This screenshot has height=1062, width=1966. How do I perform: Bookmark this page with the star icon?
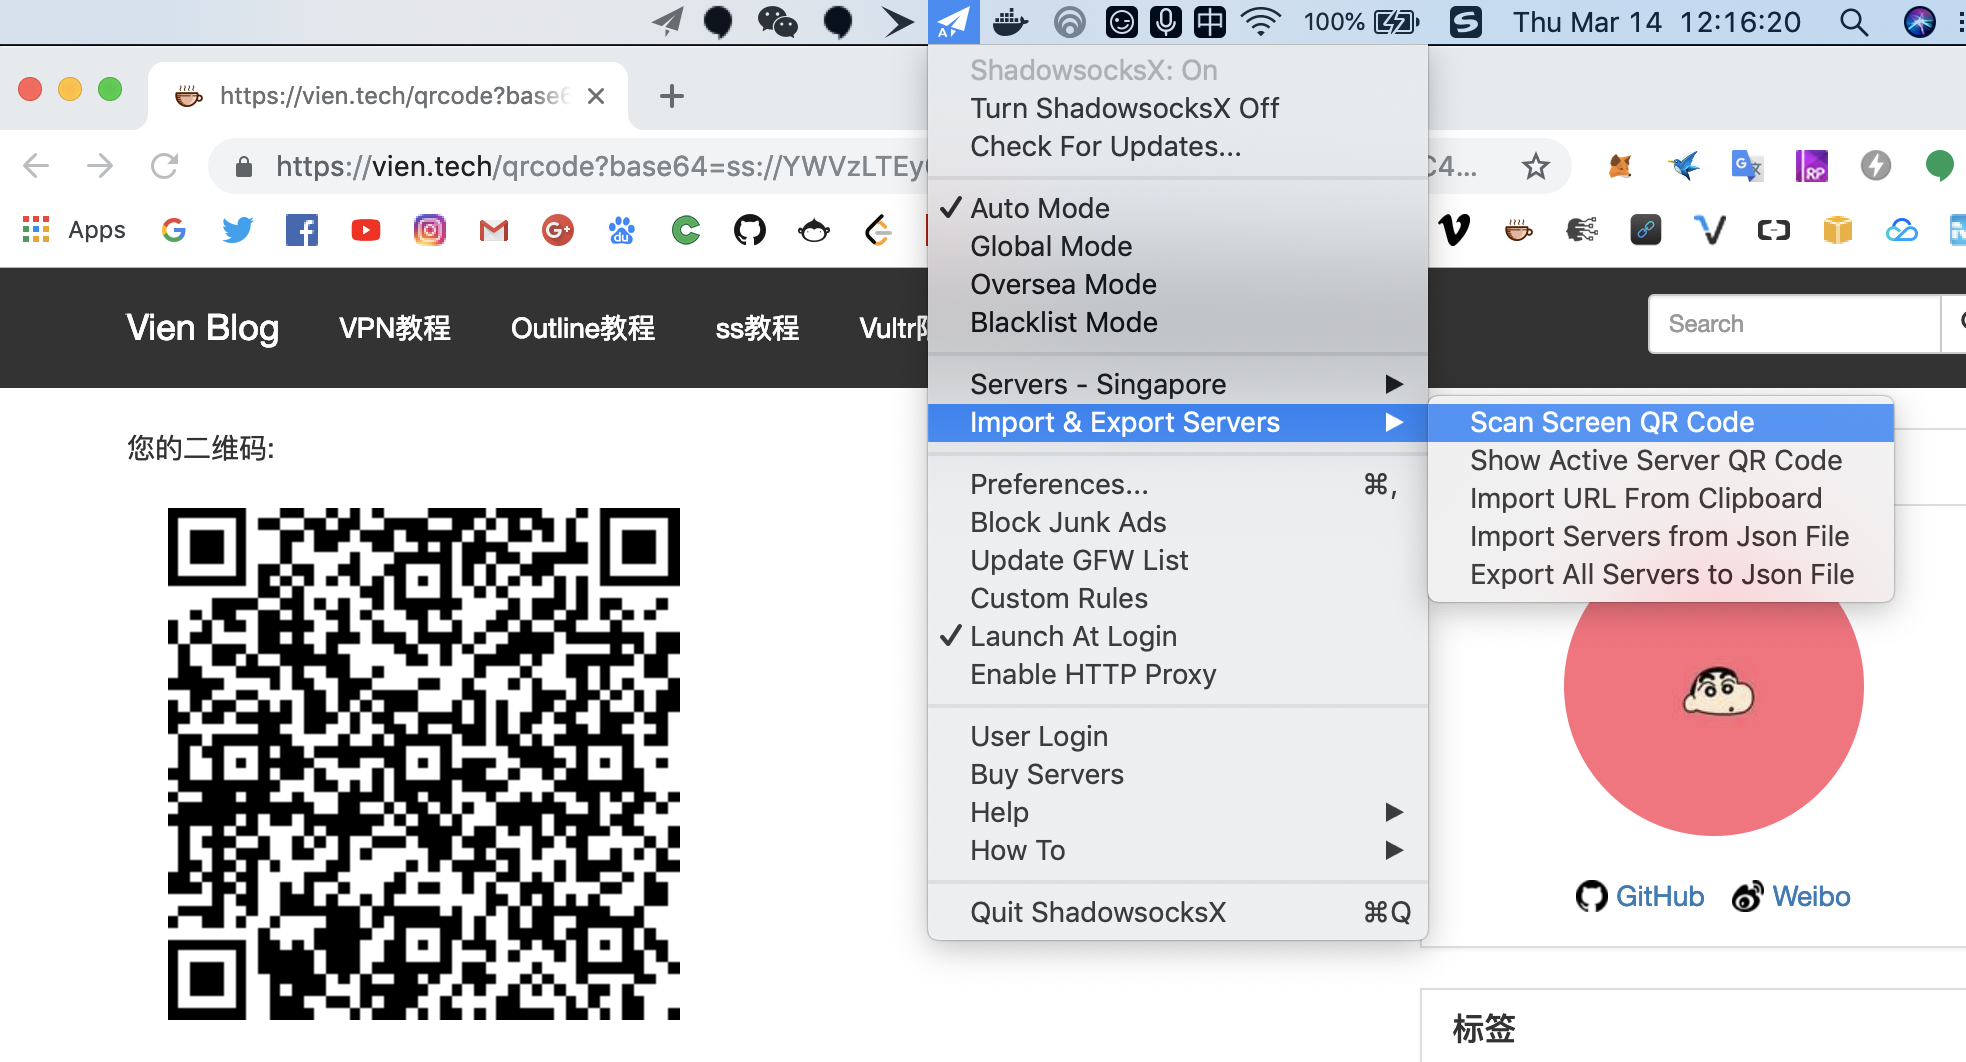click(x=1536, y=166)
